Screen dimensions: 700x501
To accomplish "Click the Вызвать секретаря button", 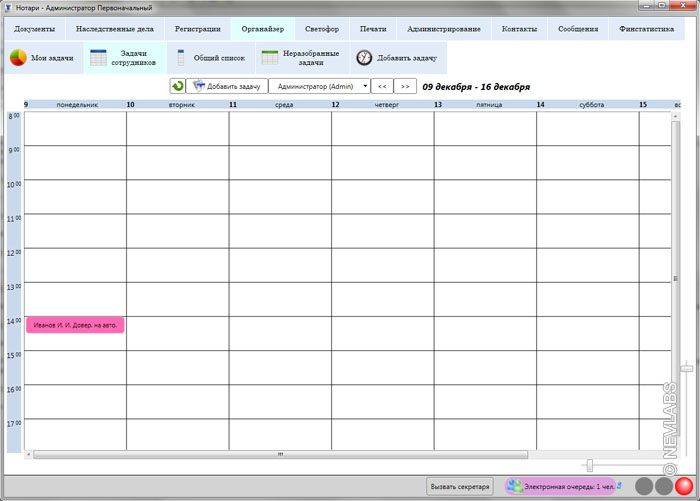I will 460,487.
